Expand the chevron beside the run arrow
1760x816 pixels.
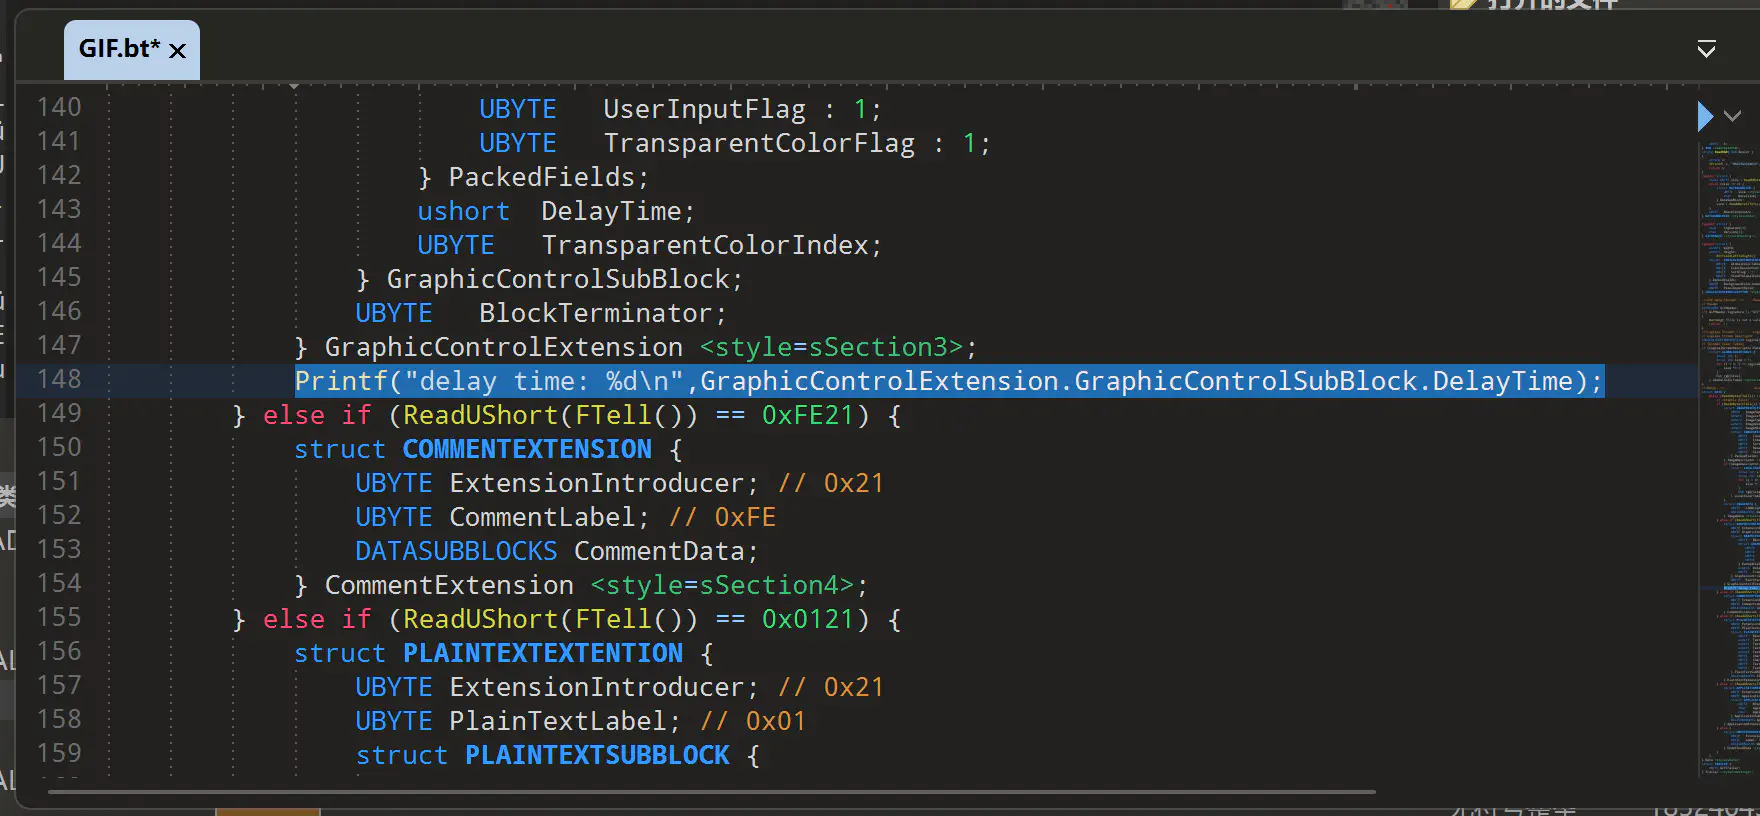tap(1733, 116)
